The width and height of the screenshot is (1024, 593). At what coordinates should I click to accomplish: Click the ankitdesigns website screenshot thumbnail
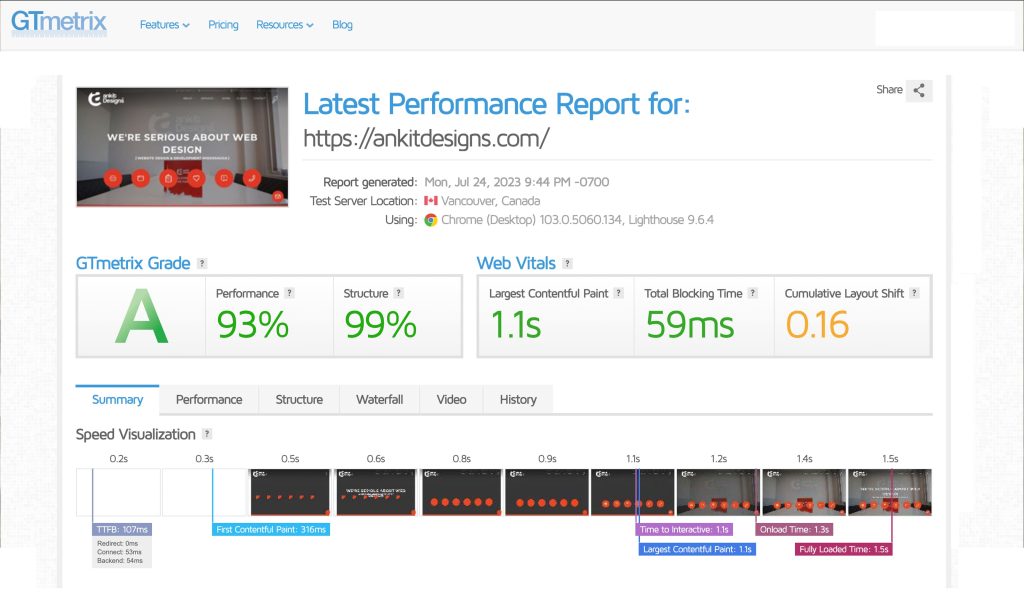182,147
